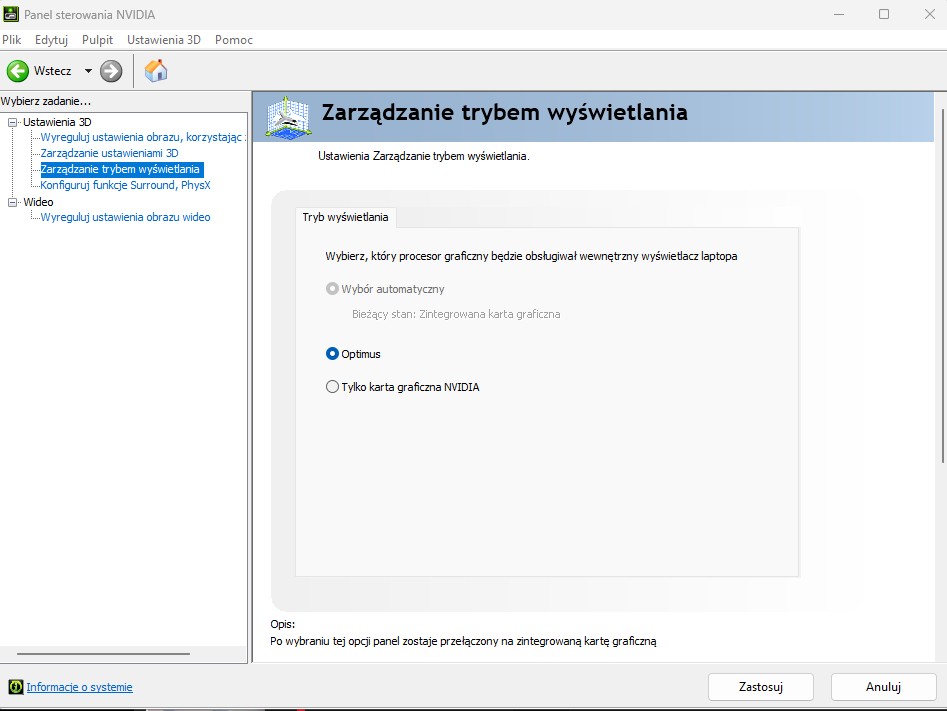
Task: Click the system information icon at bottom left
Action: 15,687
